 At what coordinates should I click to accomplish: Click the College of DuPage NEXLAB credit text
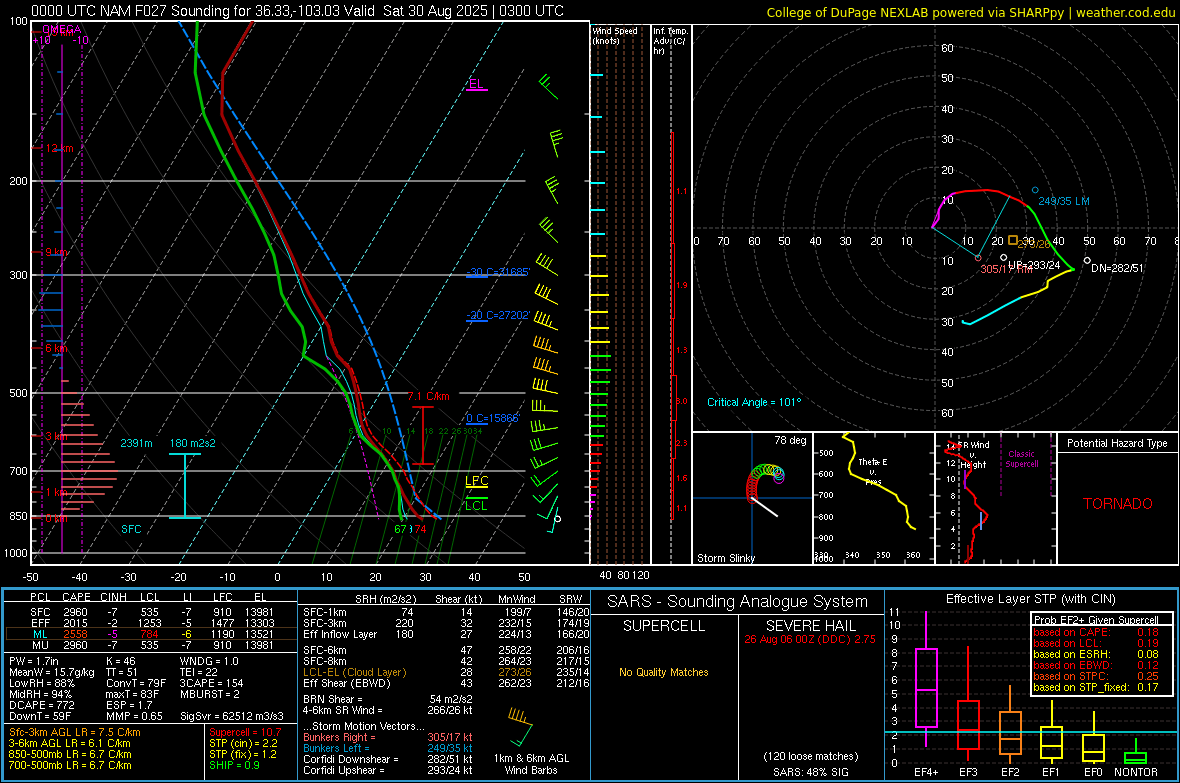(x=970, y=12)
